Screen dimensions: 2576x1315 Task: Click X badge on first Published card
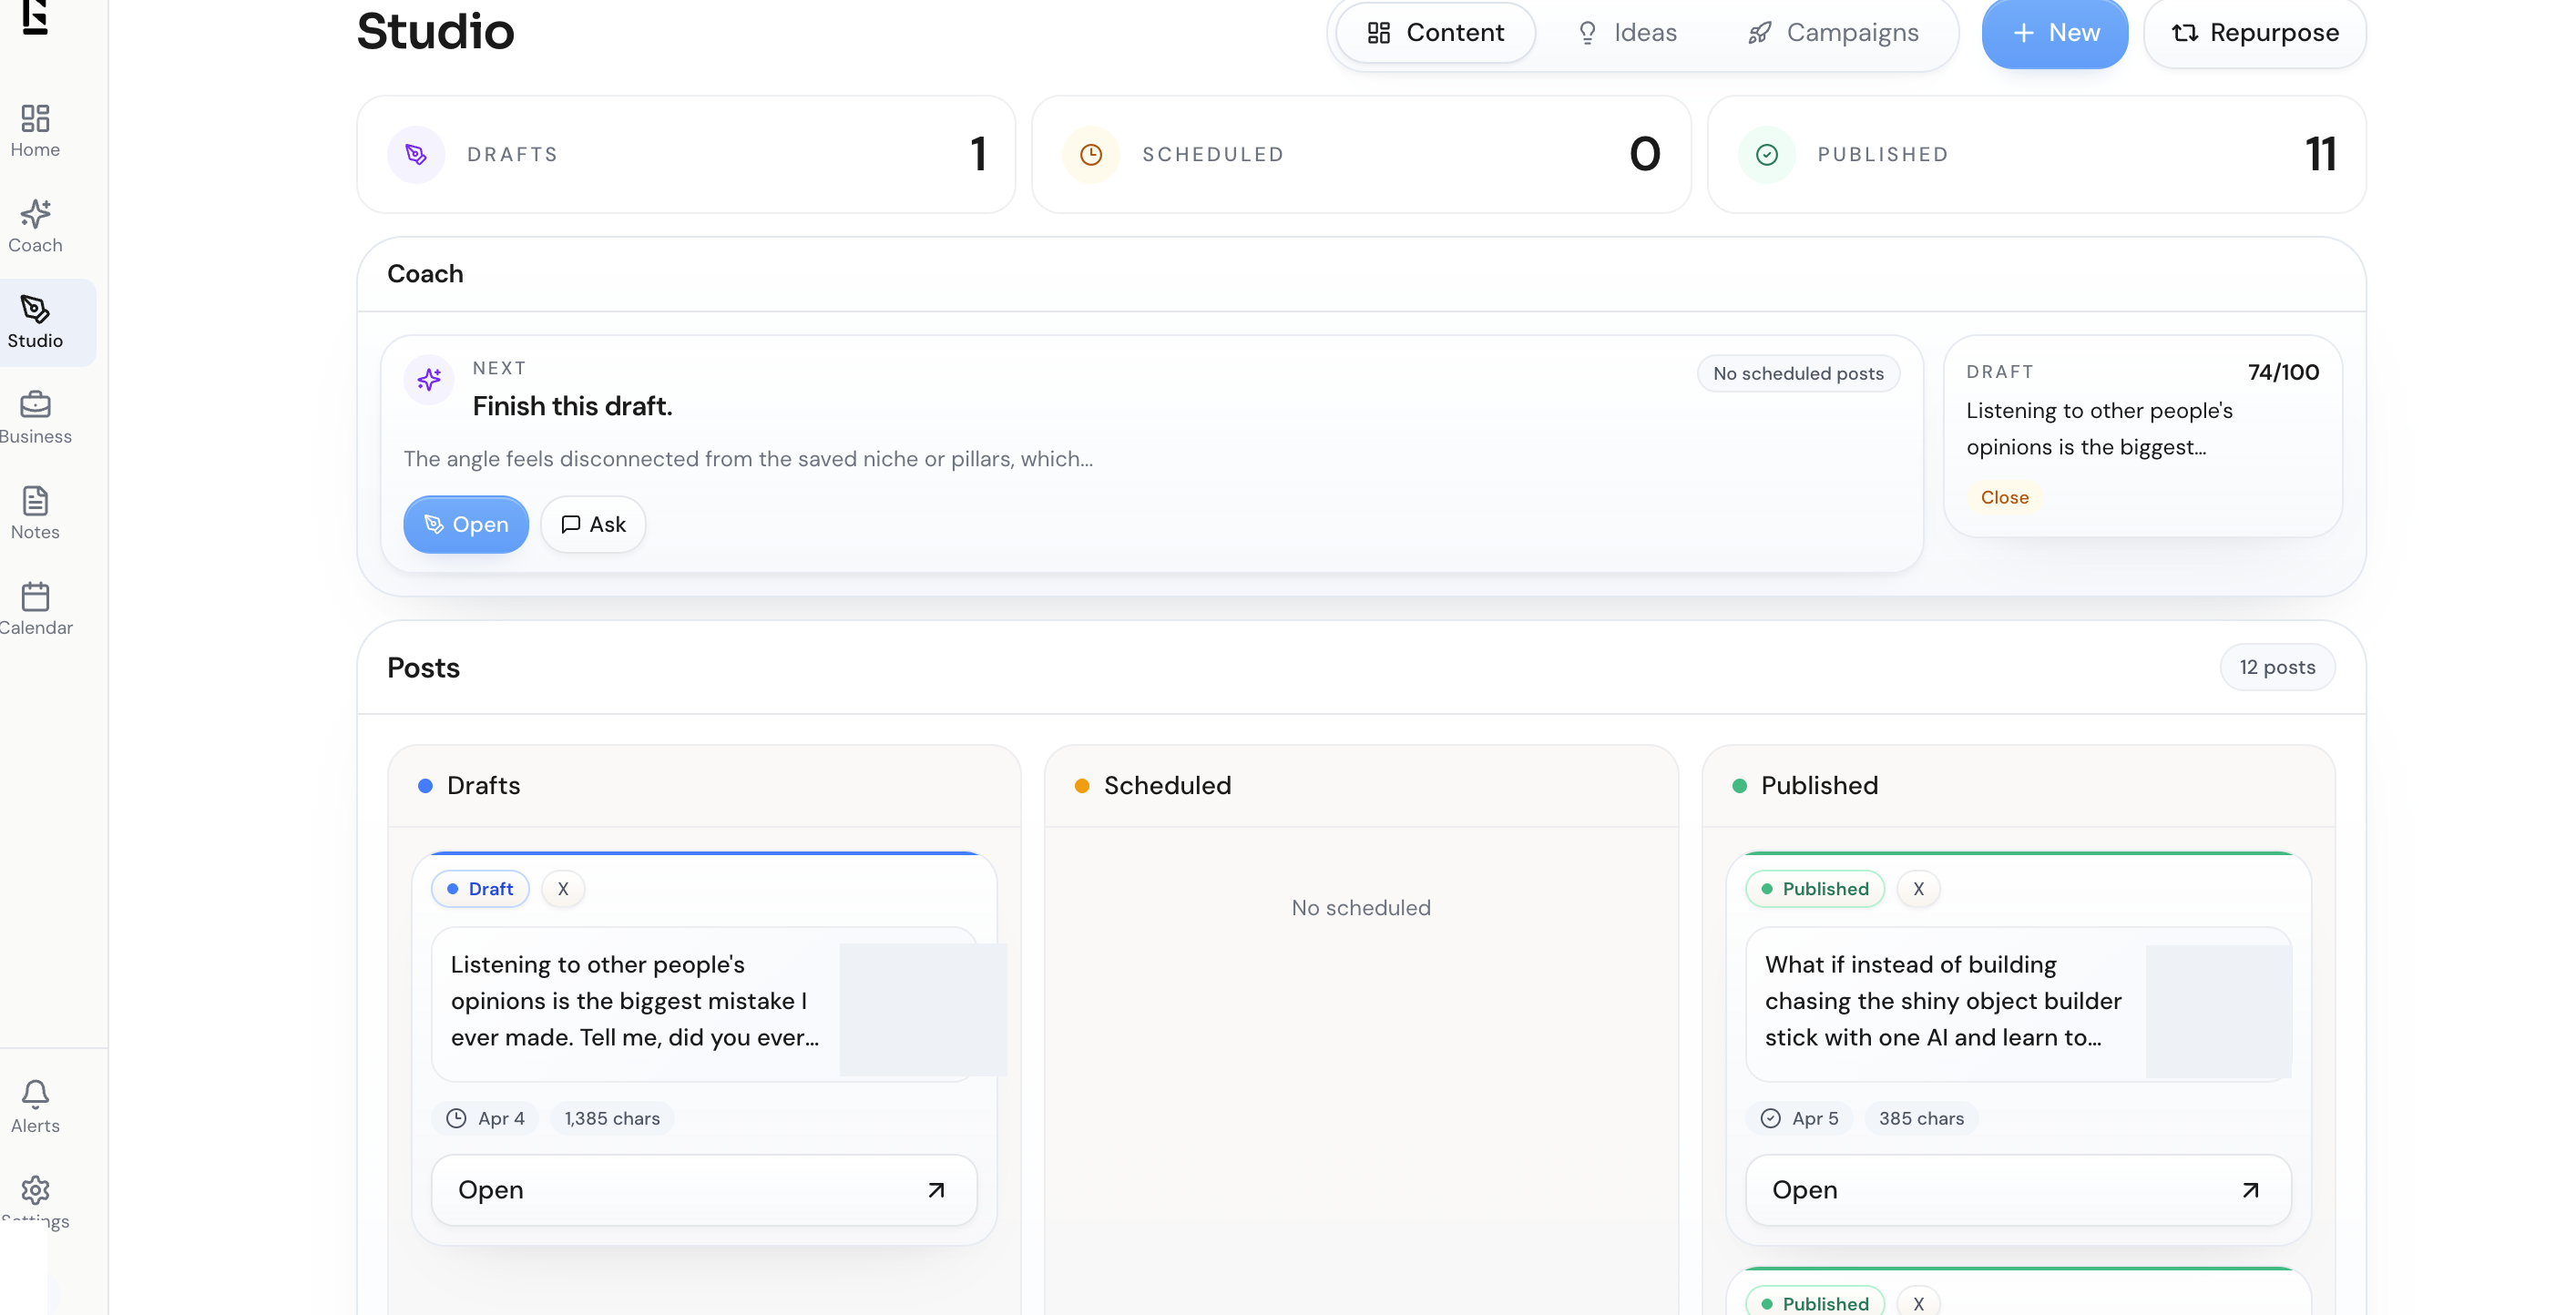pos(1918,889)
